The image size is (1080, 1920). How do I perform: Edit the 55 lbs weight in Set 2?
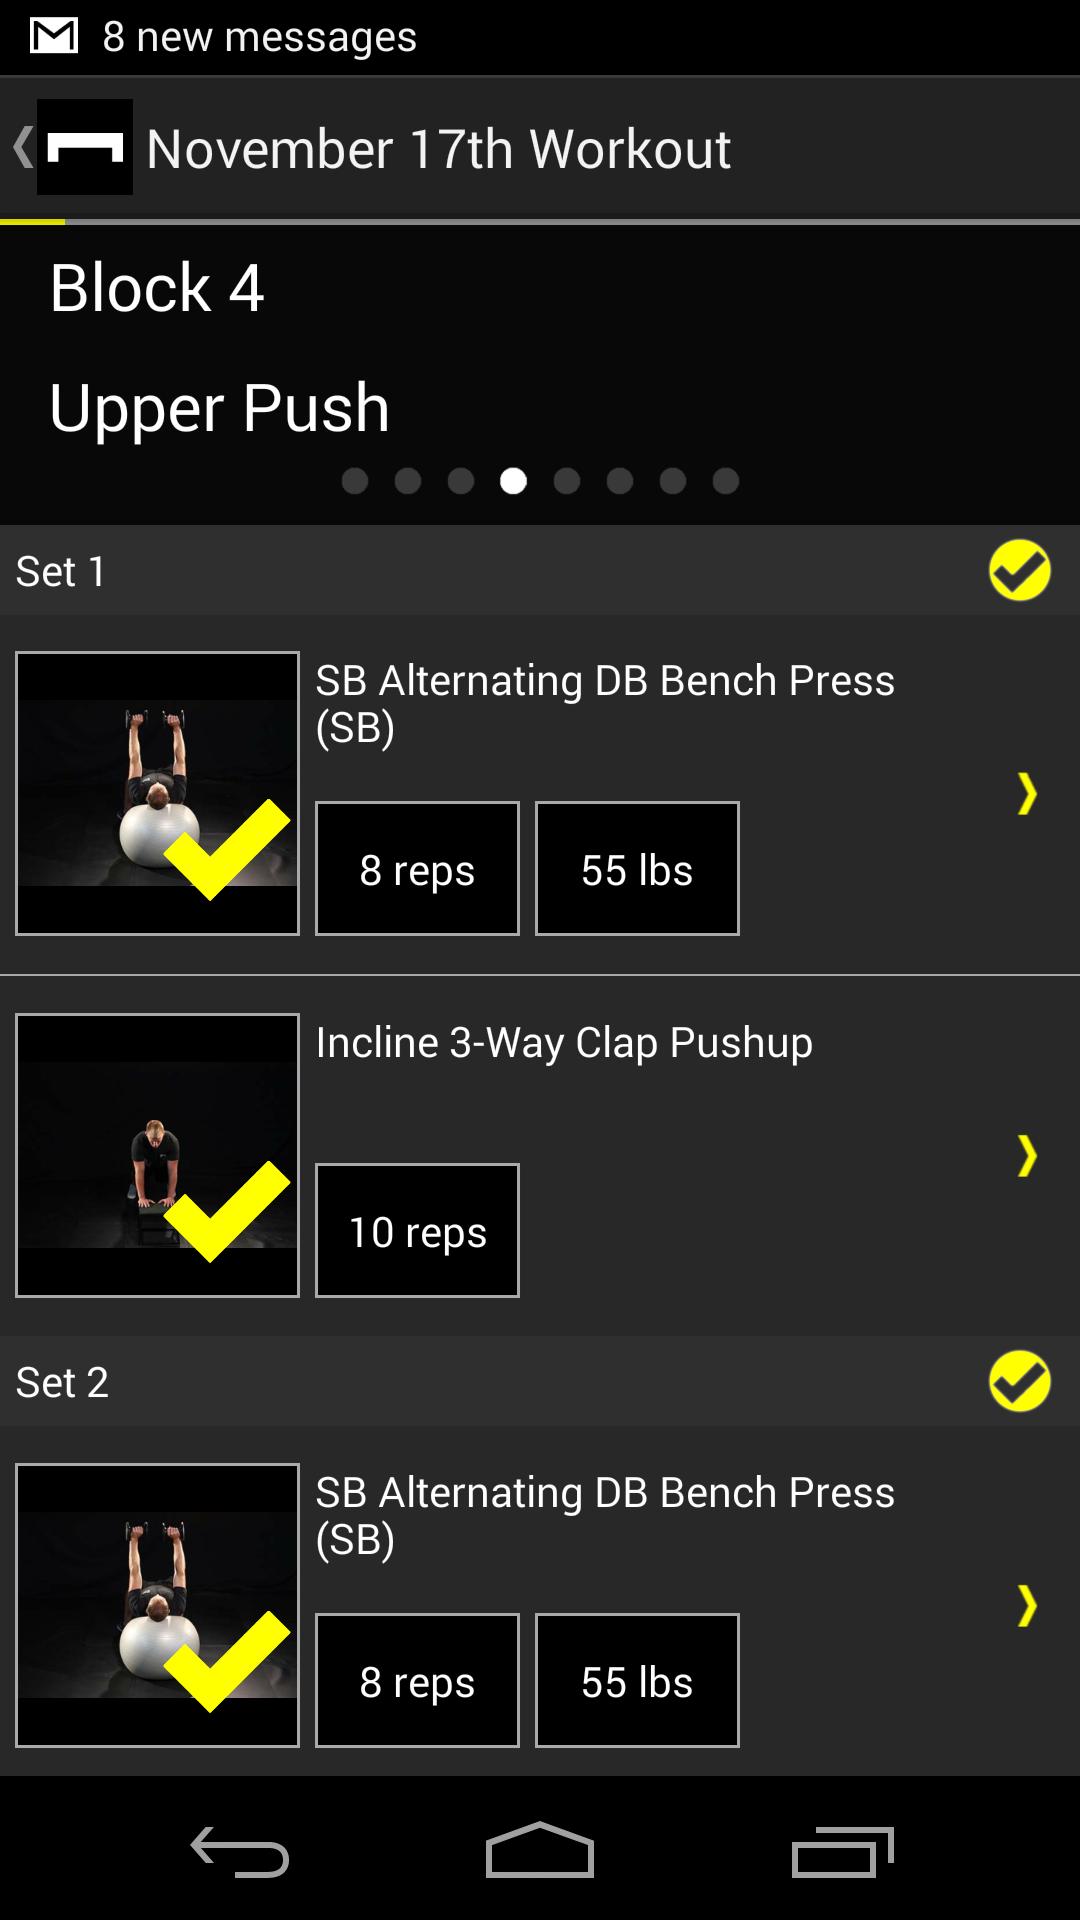pos(637,1681)
